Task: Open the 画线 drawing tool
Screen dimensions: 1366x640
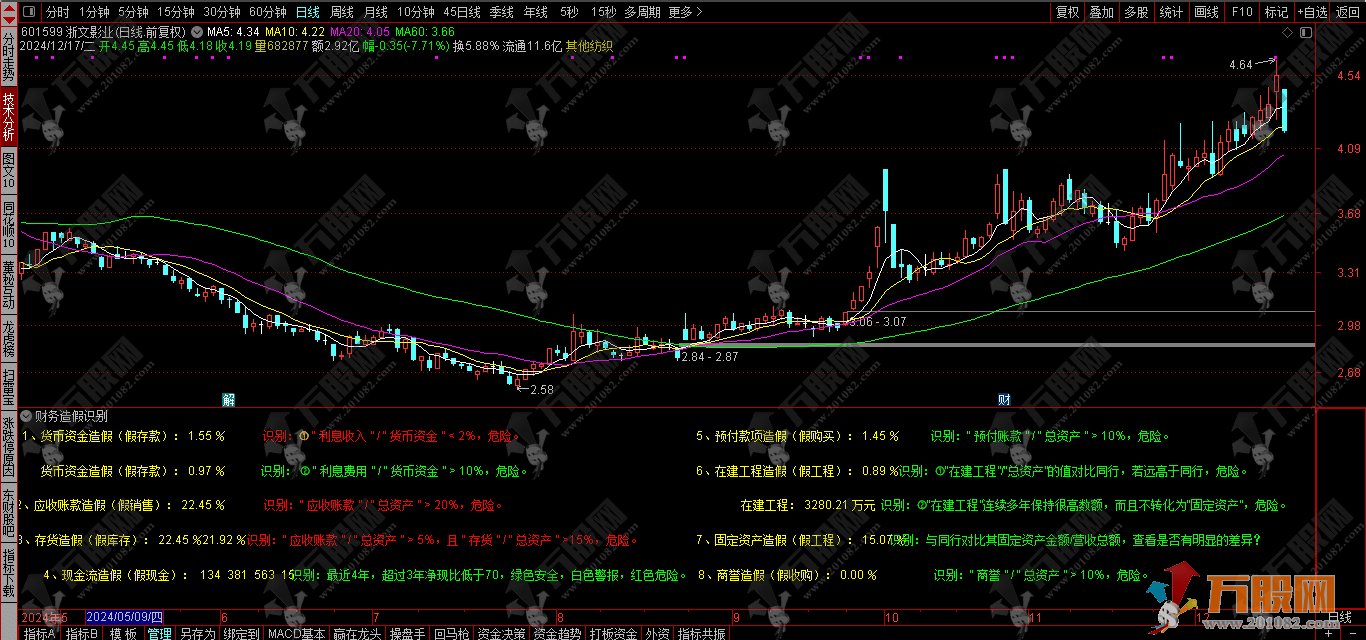Action: pyautogui.click(x=1207, y=12)
